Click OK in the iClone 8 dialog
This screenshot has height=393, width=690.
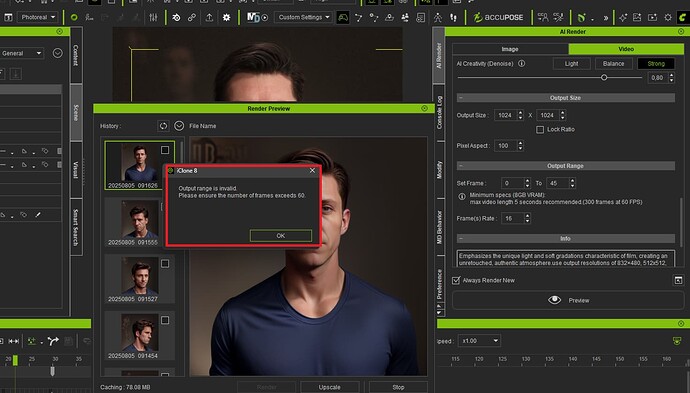click(x=281, y=236)
